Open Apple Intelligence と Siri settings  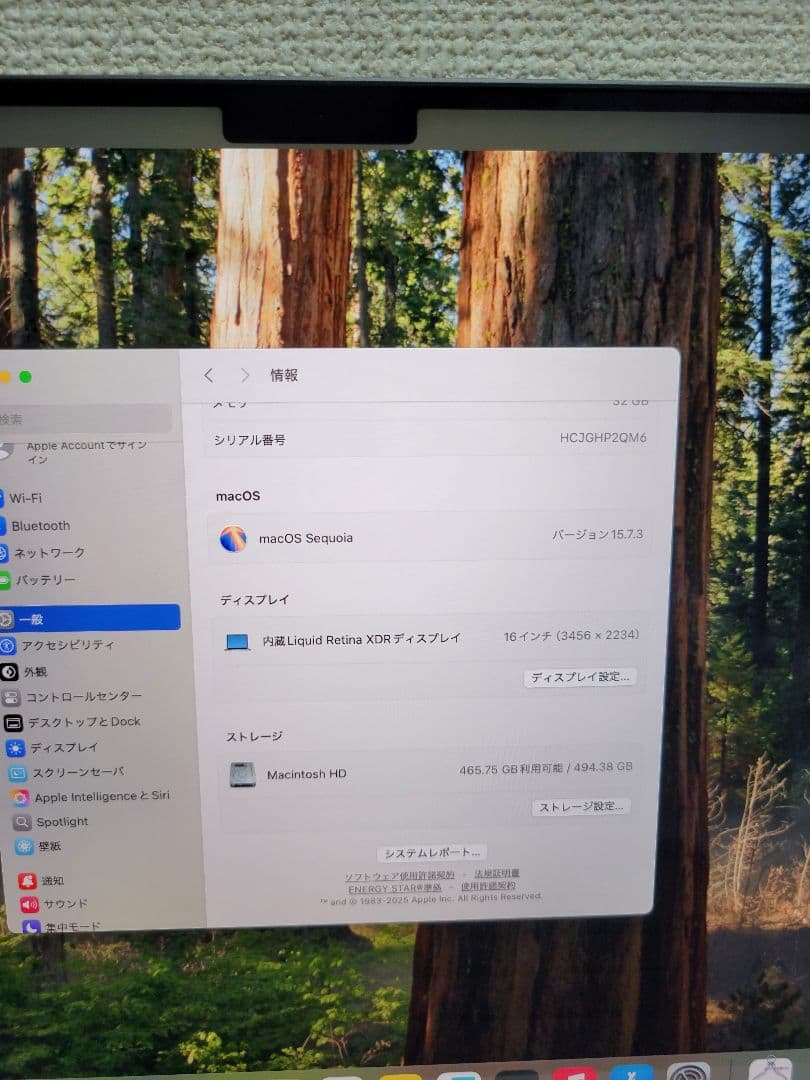92,797
